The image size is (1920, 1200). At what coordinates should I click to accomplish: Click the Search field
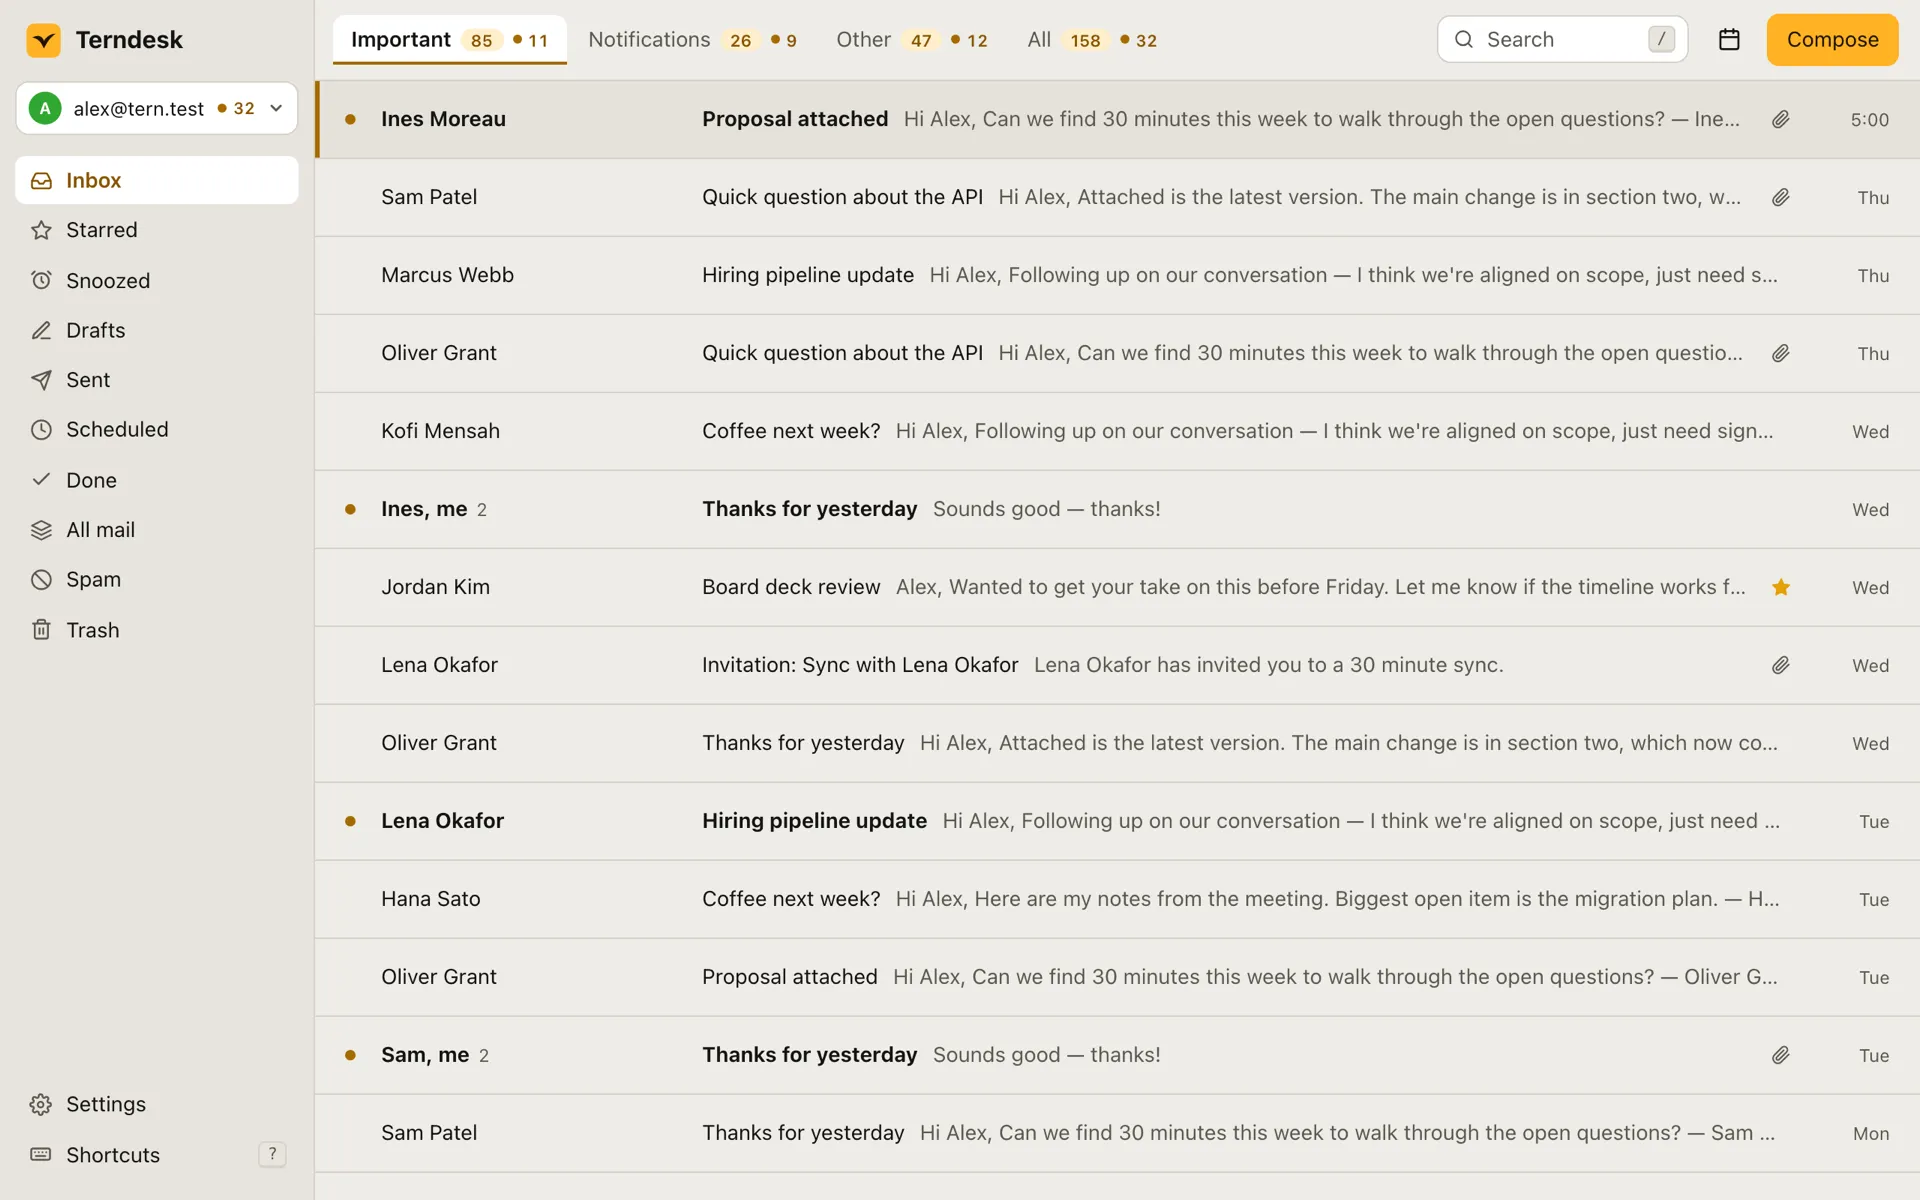point(1562,40)
